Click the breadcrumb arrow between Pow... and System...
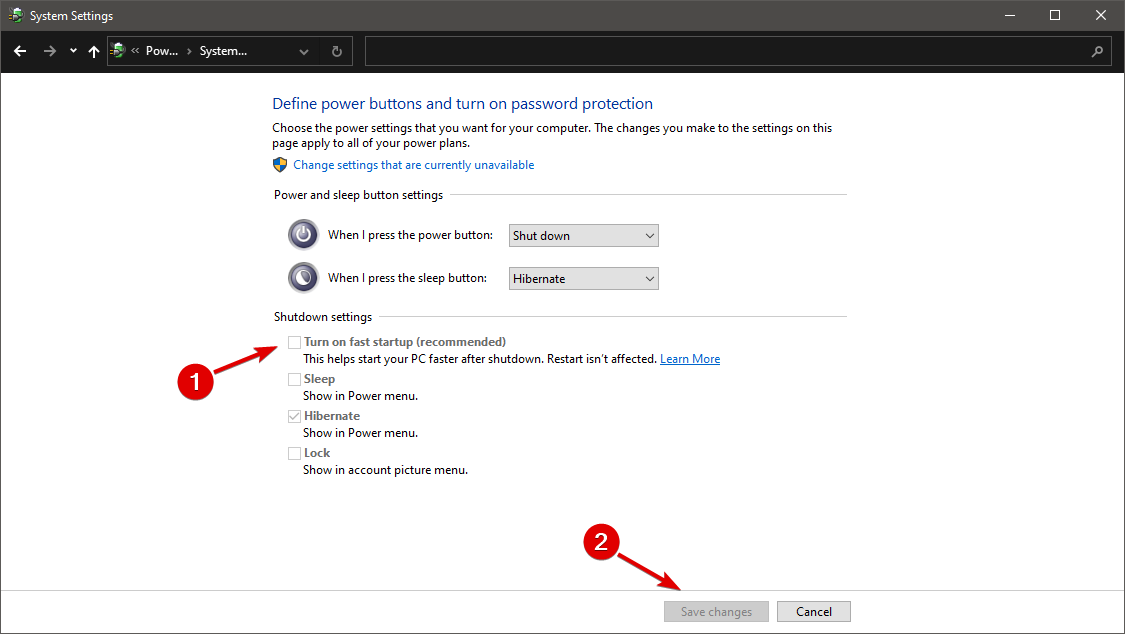Viewport: 1125px width, 634px height. [x=189, y=51]
